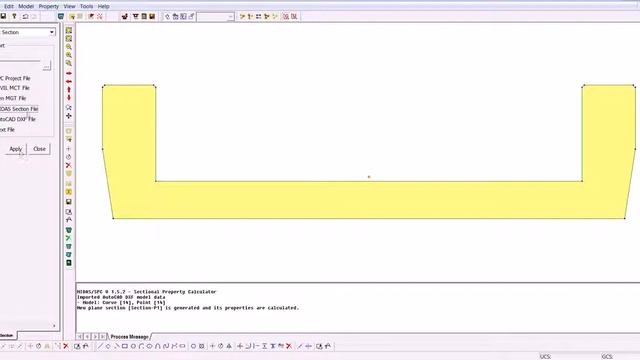
Task: Open the Help menu
Action: click(x=103, y=6)
